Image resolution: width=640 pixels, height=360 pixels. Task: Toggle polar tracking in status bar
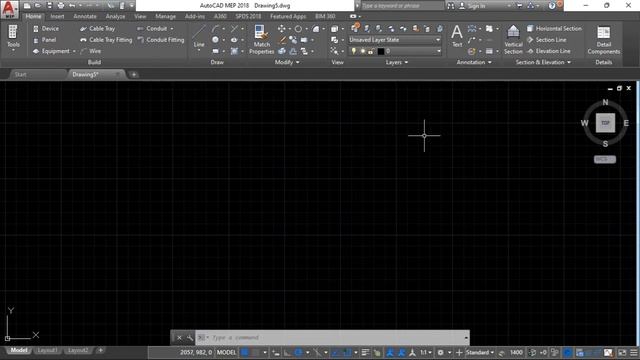pyautogui.click(x=298, y=352)
